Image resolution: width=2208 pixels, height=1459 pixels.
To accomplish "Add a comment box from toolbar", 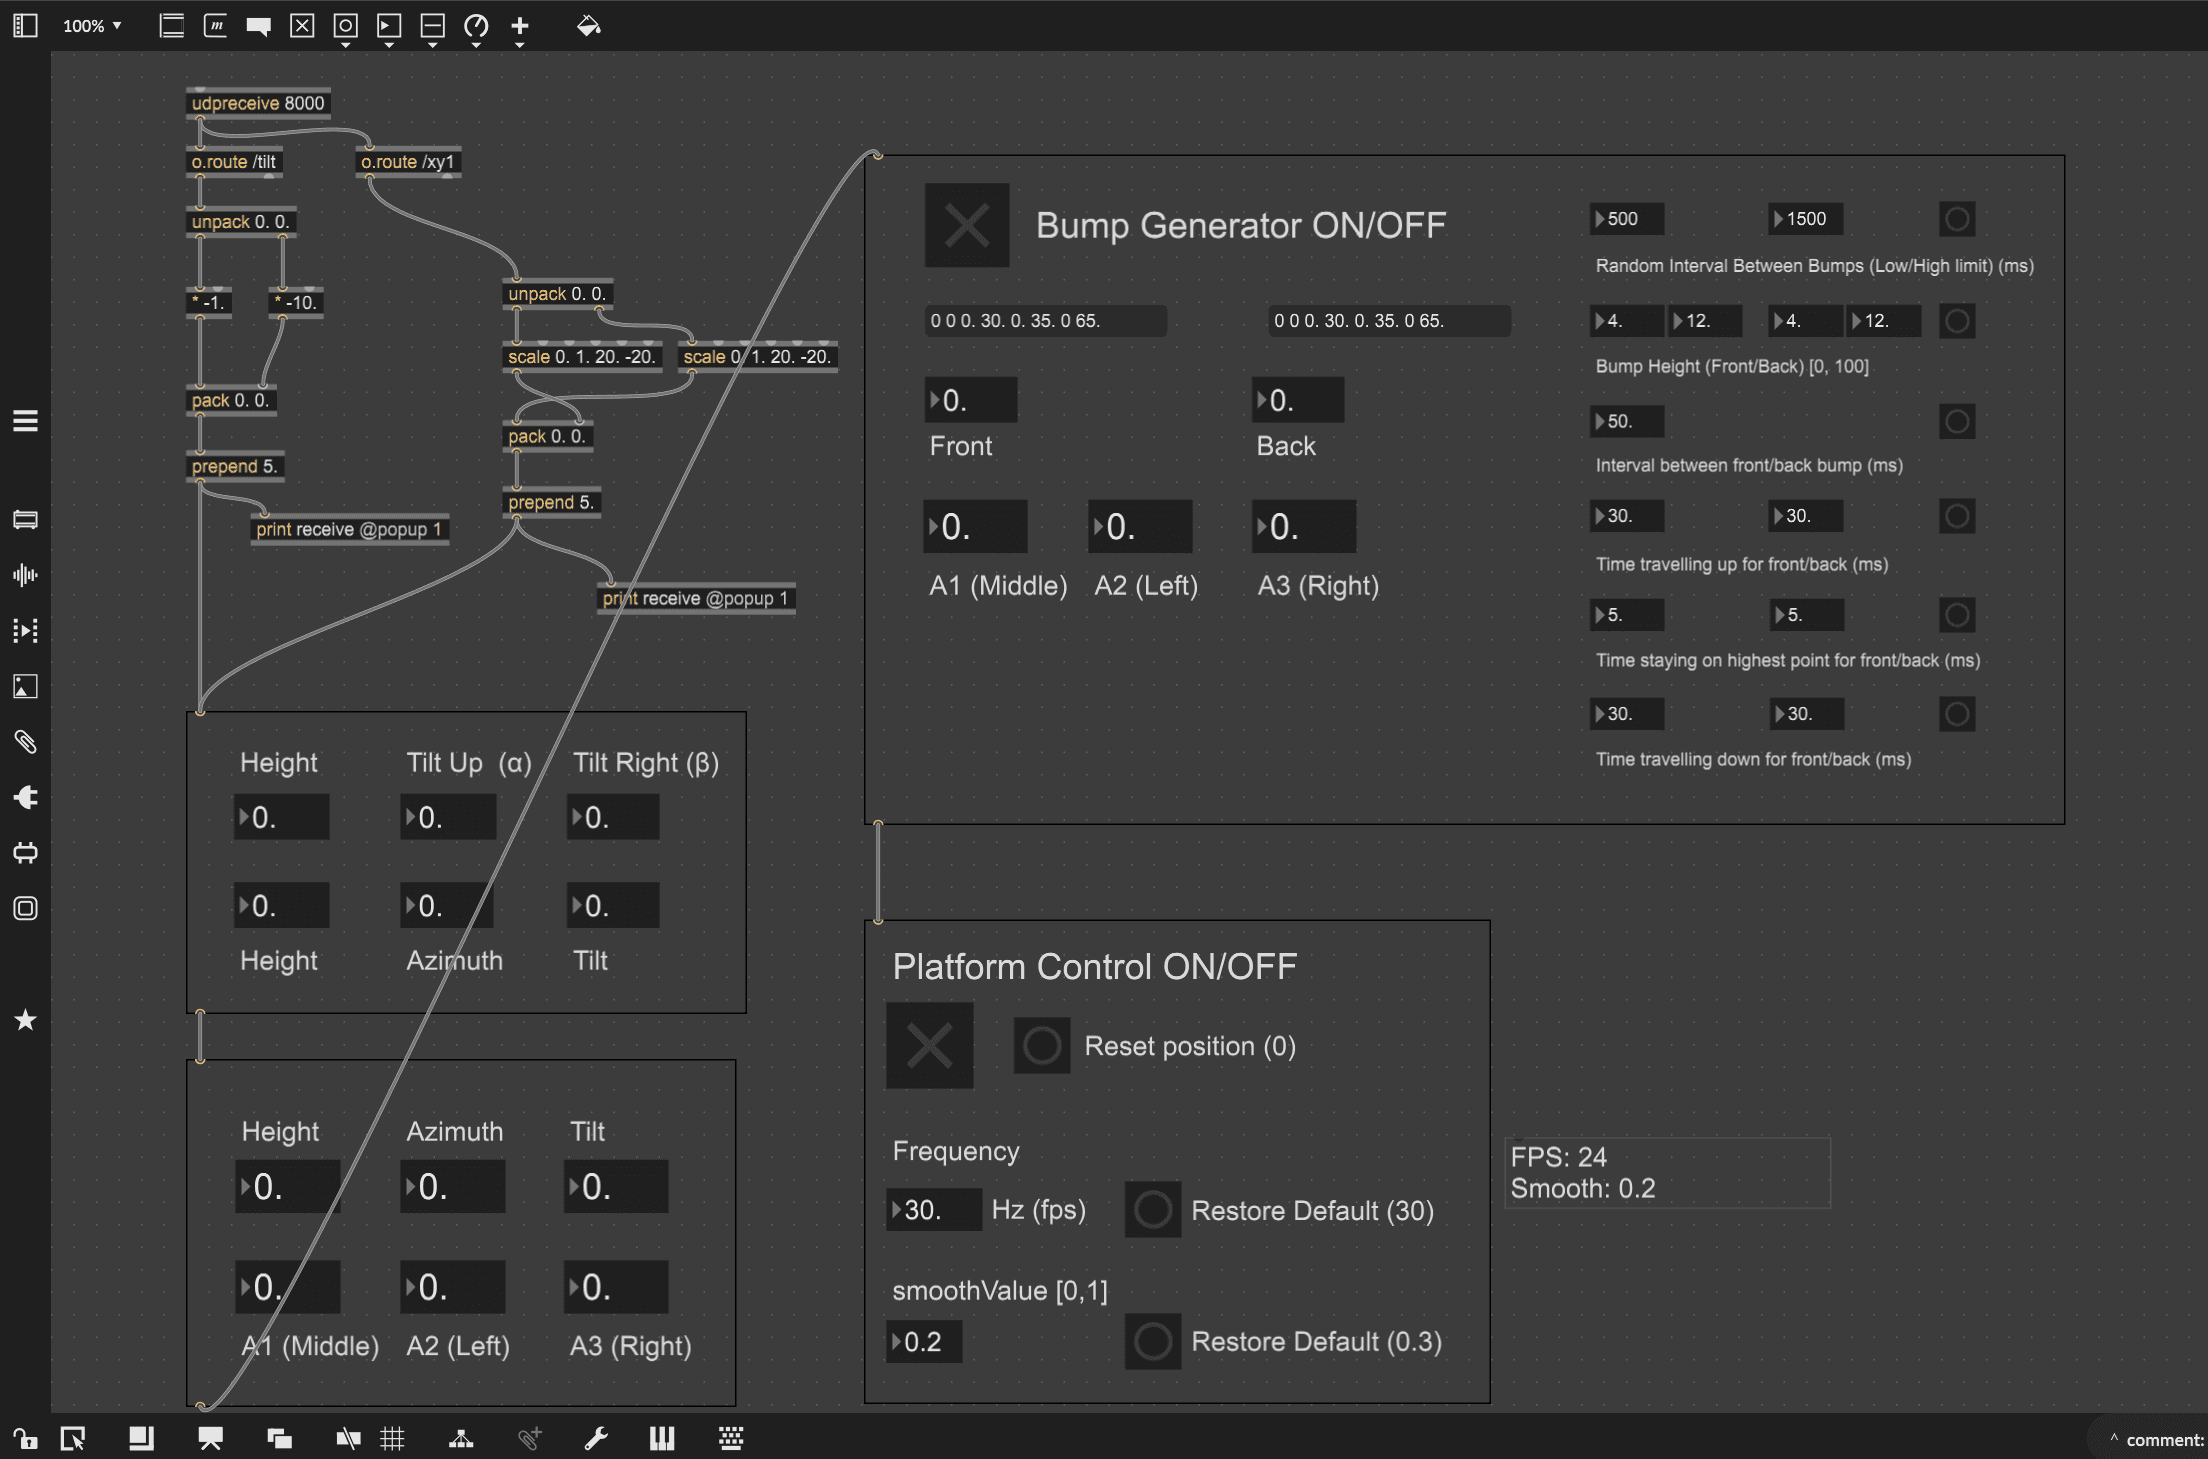I will (x=258, y=26).
